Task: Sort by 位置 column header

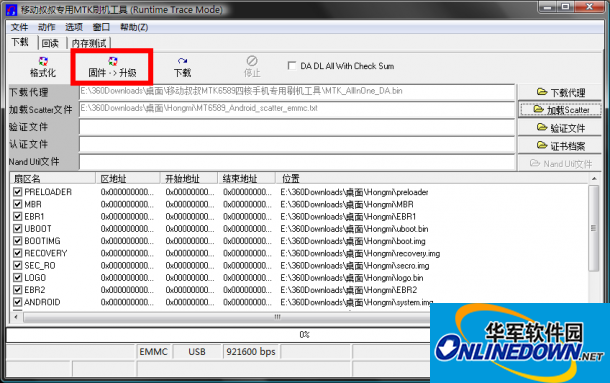Action: point(432,179)
